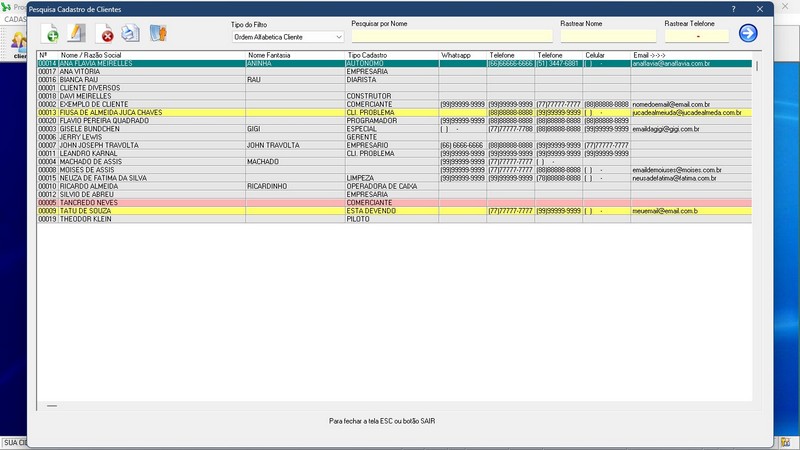Image resolution: width=800 pixels, height=450 pixels.
Task: Click the edit client pencil icon
Action: pos(77,33)
